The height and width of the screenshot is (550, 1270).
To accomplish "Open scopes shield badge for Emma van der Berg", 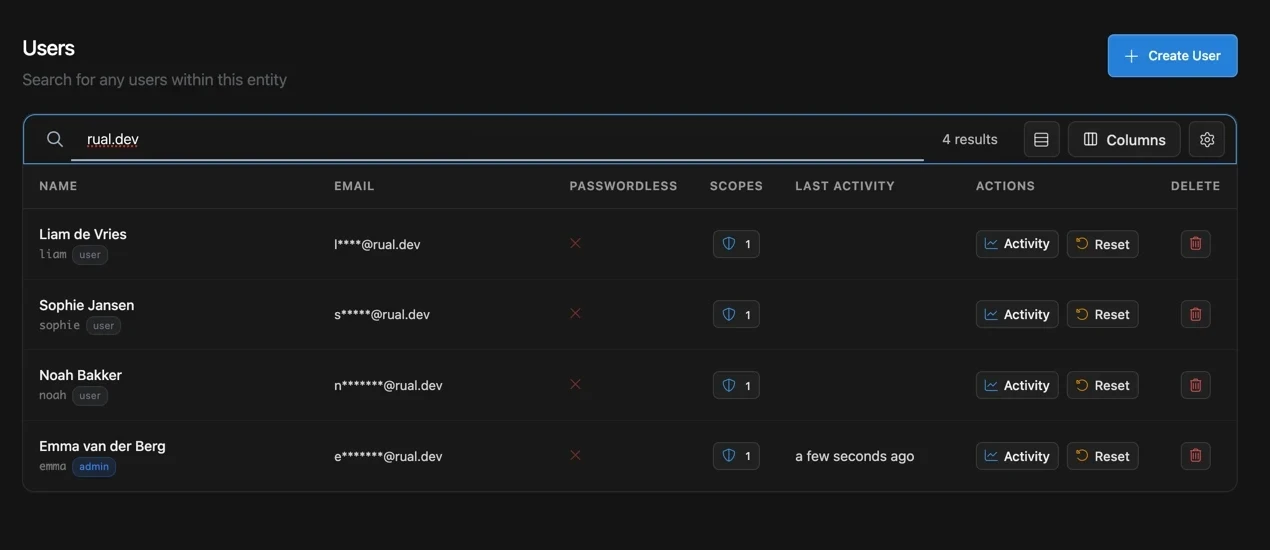I will pyautogui.click(x=736, y=456).
